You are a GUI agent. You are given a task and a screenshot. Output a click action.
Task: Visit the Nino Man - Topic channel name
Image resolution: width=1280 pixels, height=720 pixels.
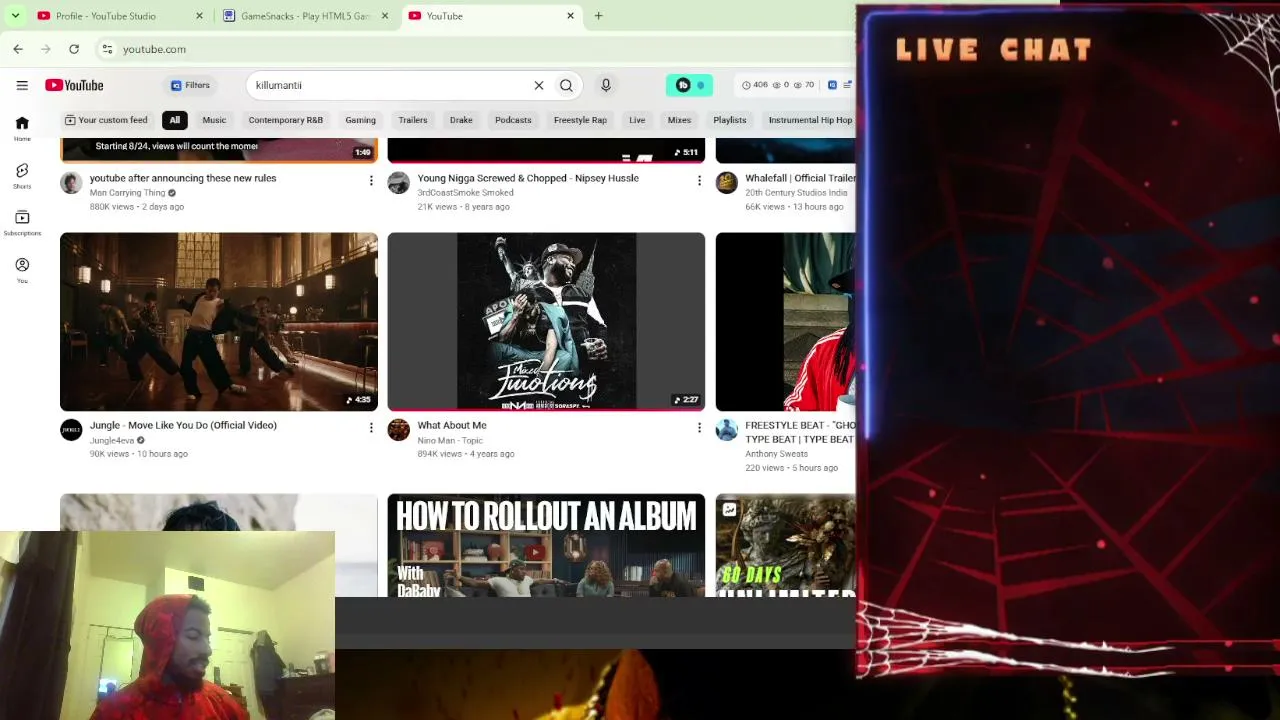point(450,440)
